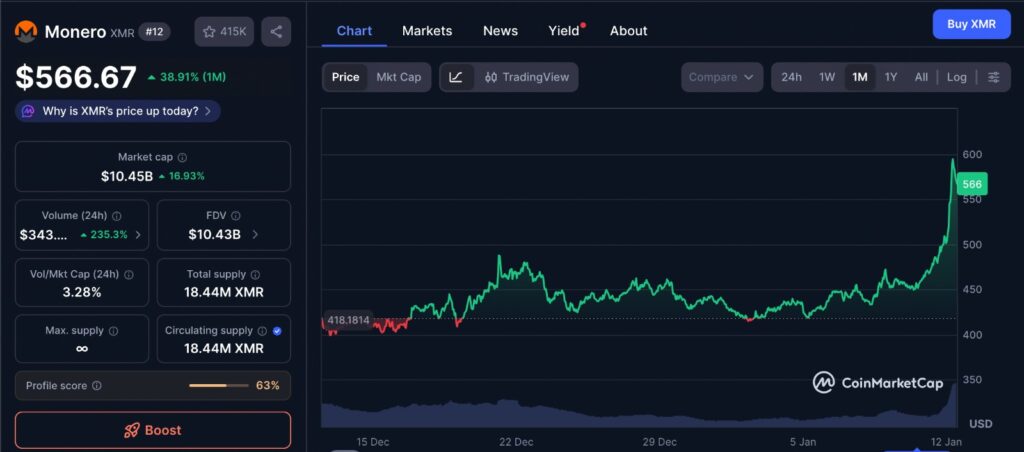1024x452 pixels.
Task: Switch to line chart icon view
Action: tap(456, 77)
